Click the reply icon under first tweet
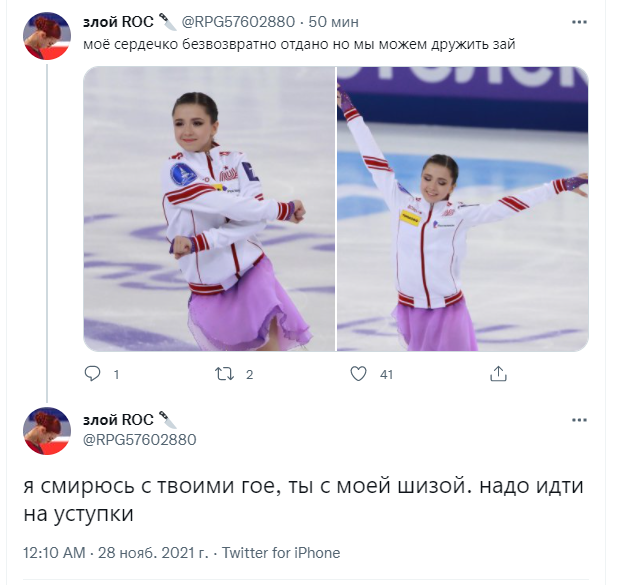 (93, 374)
